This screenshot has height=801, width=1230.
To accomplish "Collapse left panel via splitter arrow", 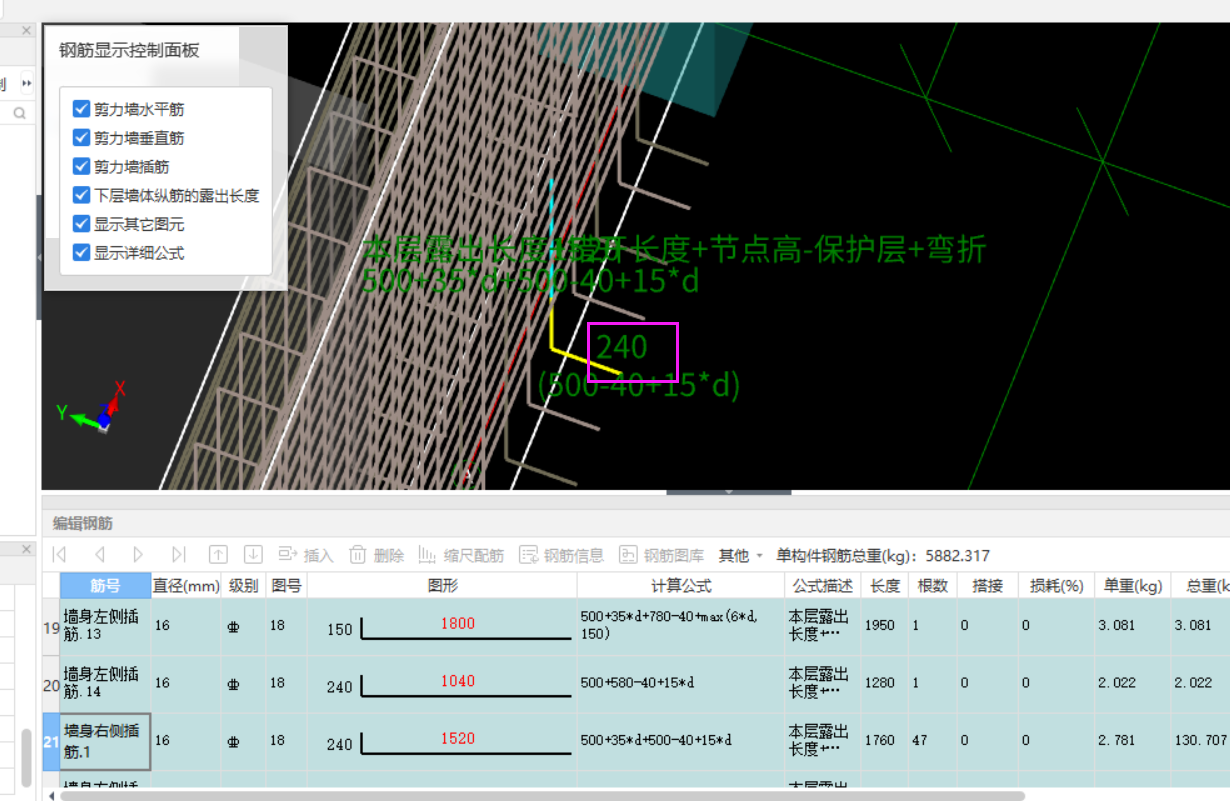I will [40, 257].
